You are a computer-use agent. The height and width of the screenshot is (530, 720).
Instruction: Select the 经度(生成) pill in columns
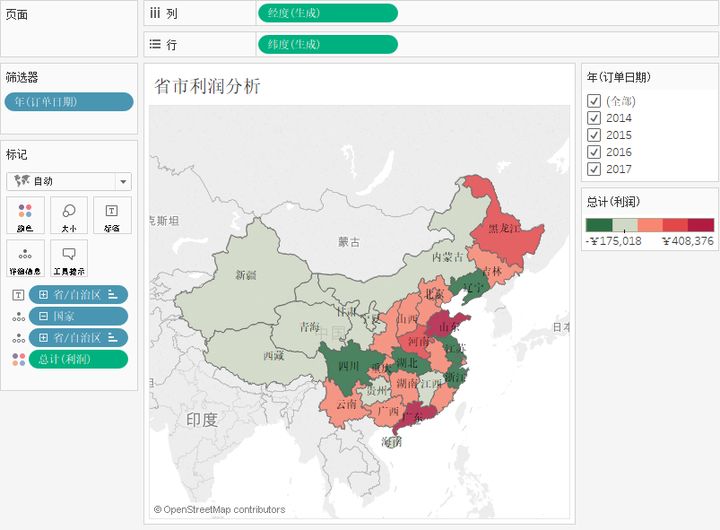[327, 13]
